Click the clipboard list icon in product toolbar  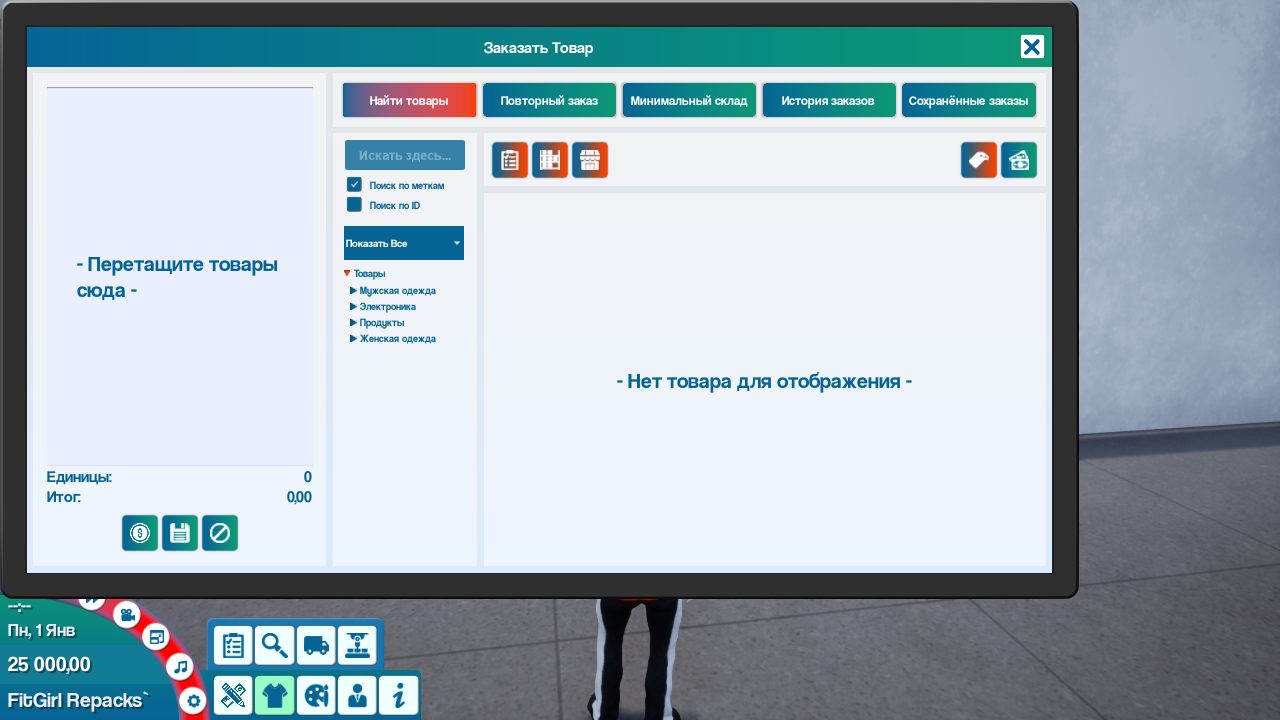click(510, 160)
